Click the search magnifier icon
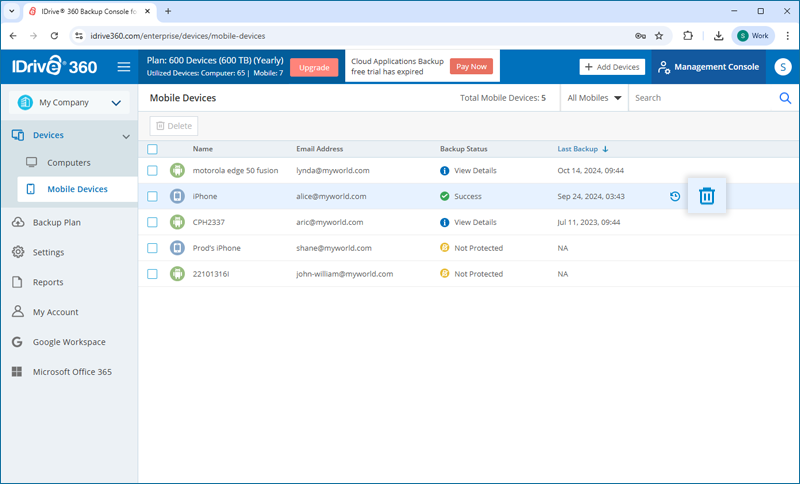800x484 pixels. click(785, 98)
